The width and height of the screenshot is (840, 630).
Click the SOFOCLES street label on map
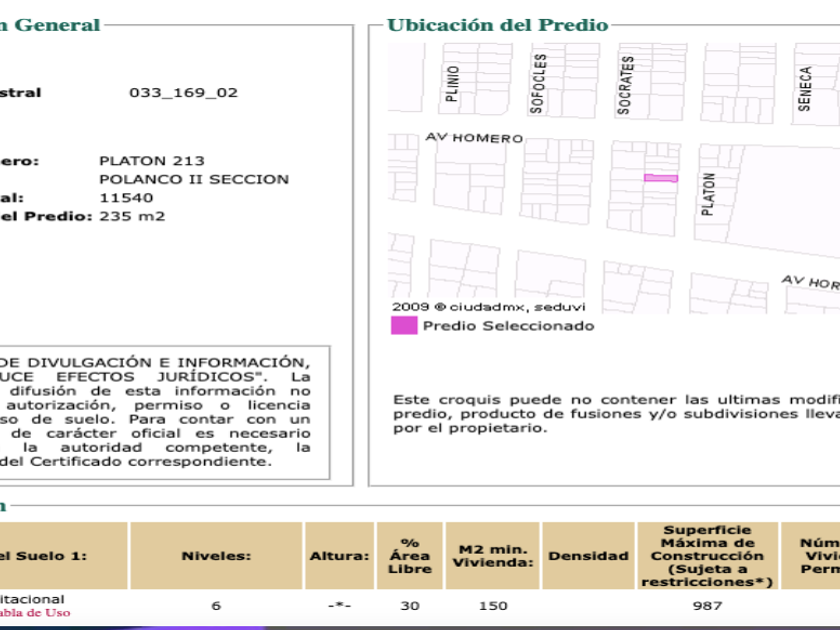pos(538,84)
